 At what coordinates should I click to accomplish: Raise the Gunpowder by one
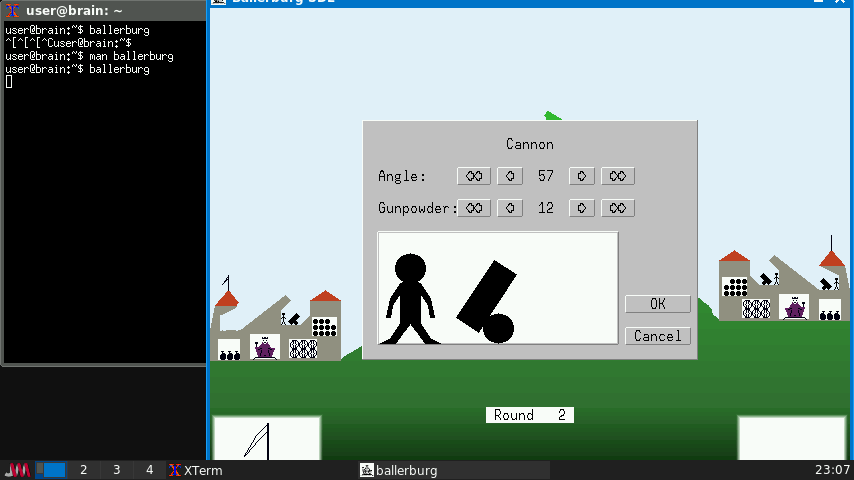click(582, 208)
